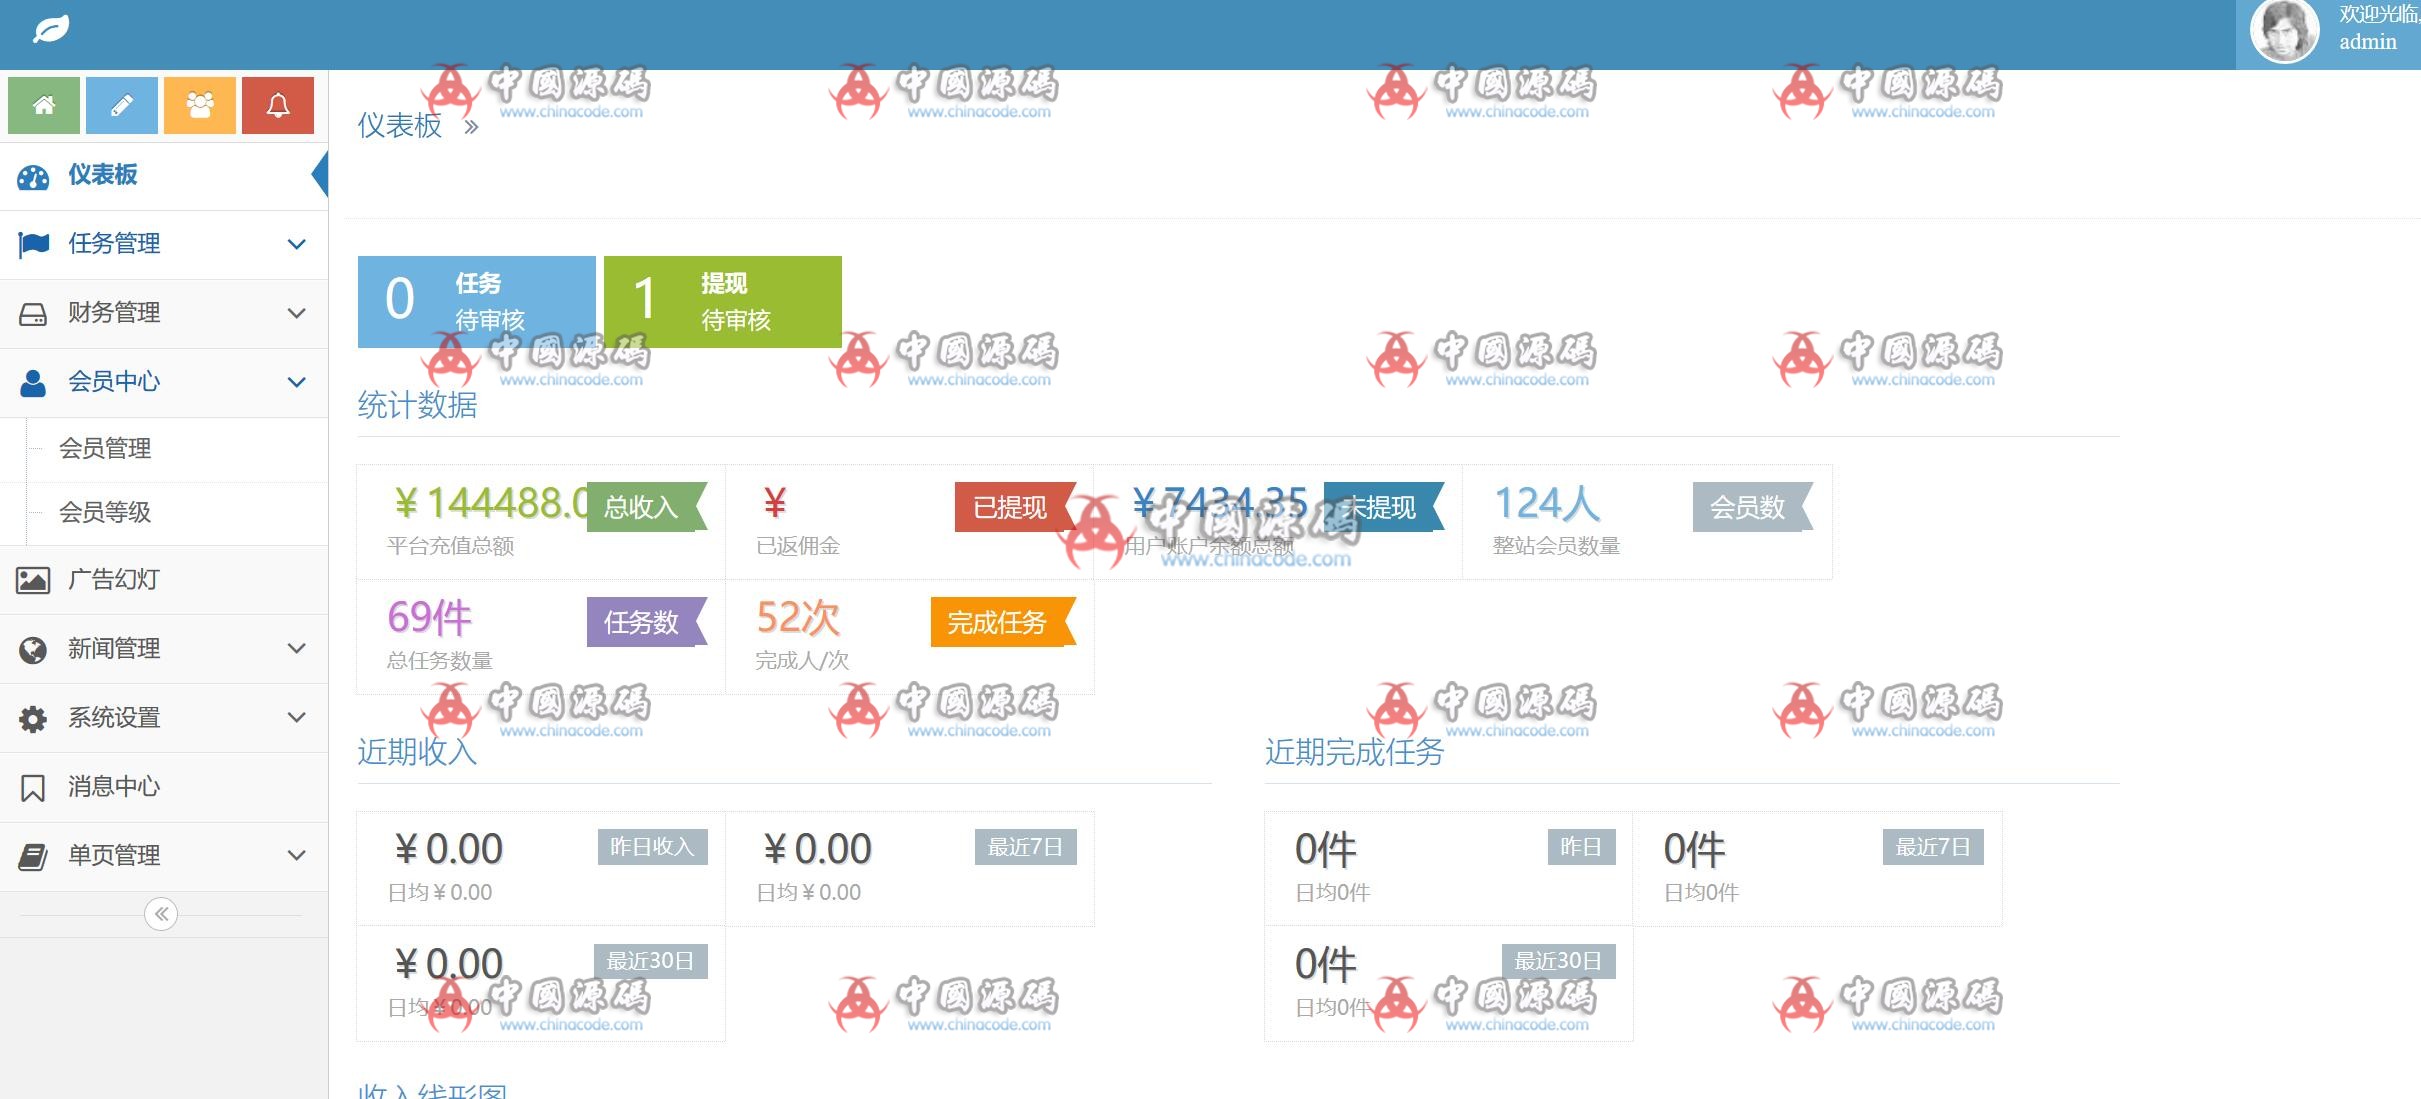Screen dimensions: 2421x1099
Task: Open the pencil/edit icon menu
Action: pyautogui.click(x=120, y=105)
